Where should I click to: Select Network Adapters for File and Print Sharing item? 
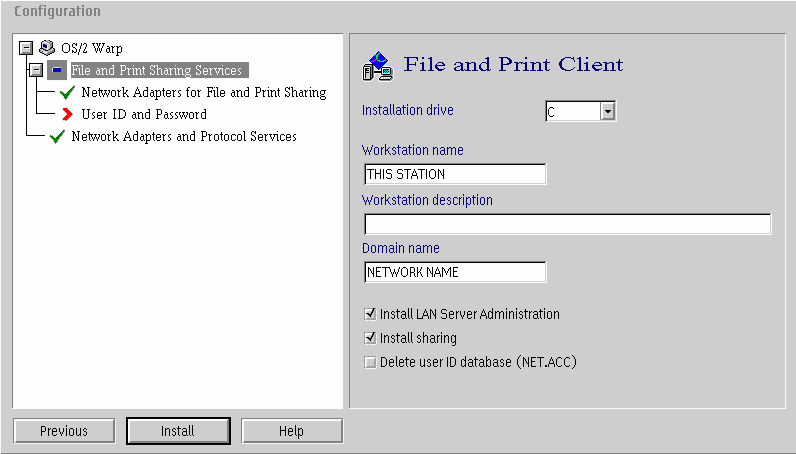pos(204,92)
